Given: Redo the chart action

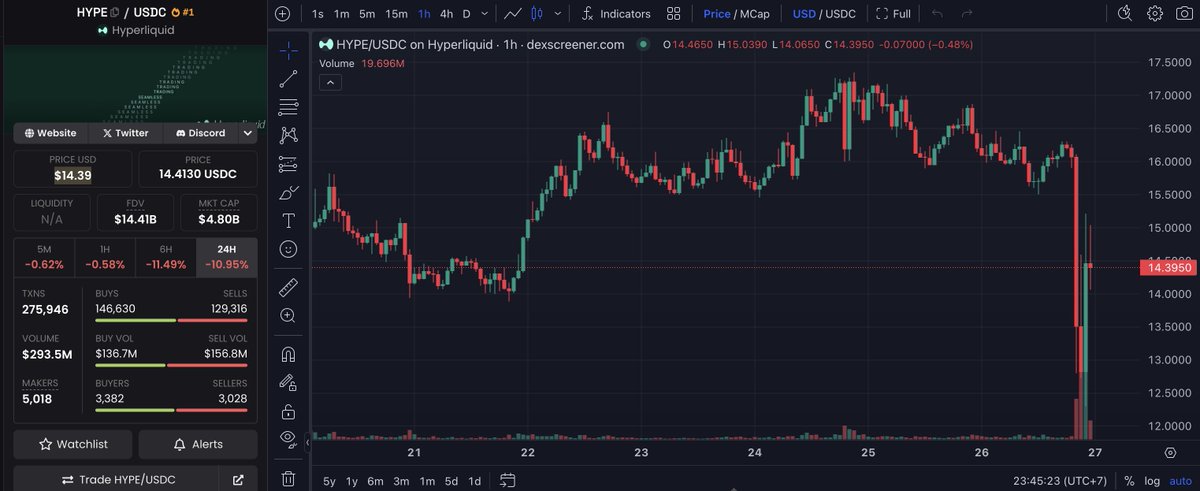Looking at the screenshot, I should pyautogui.click(x=967, y=14).
